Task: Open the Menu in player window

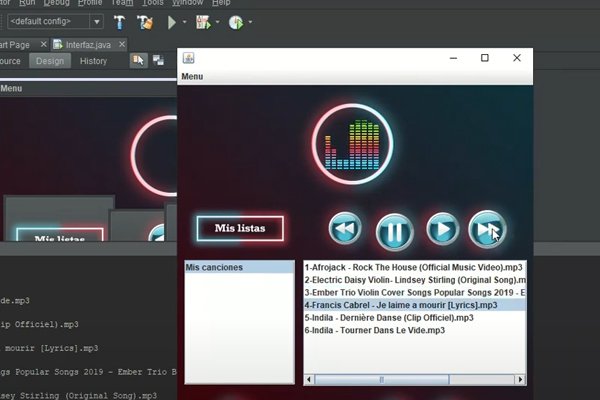Action: click(192, 76)
